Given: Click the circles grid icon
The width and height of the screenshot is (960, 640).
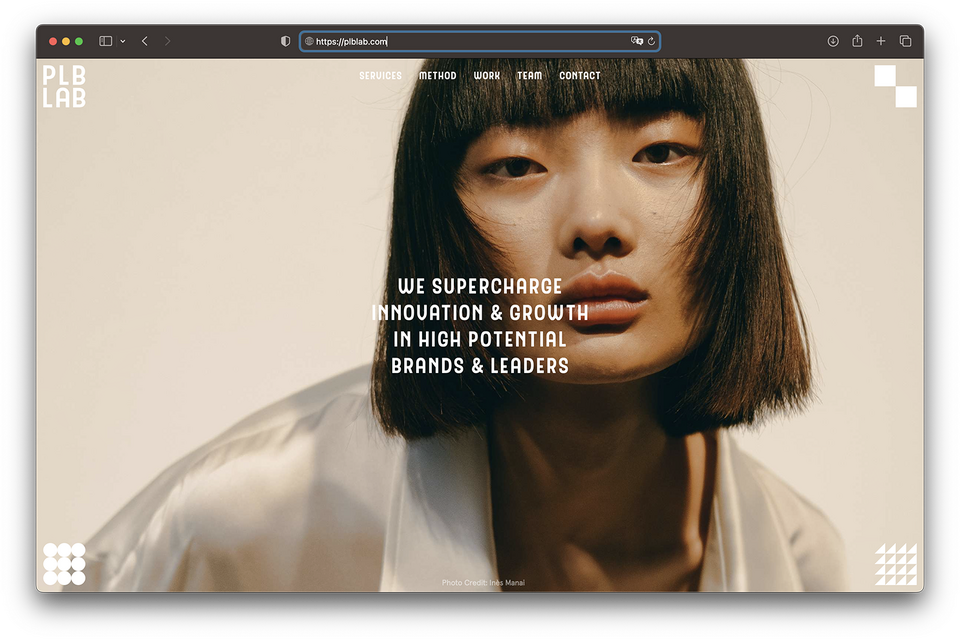Looking at the screenshot, I should coord(64,564).
